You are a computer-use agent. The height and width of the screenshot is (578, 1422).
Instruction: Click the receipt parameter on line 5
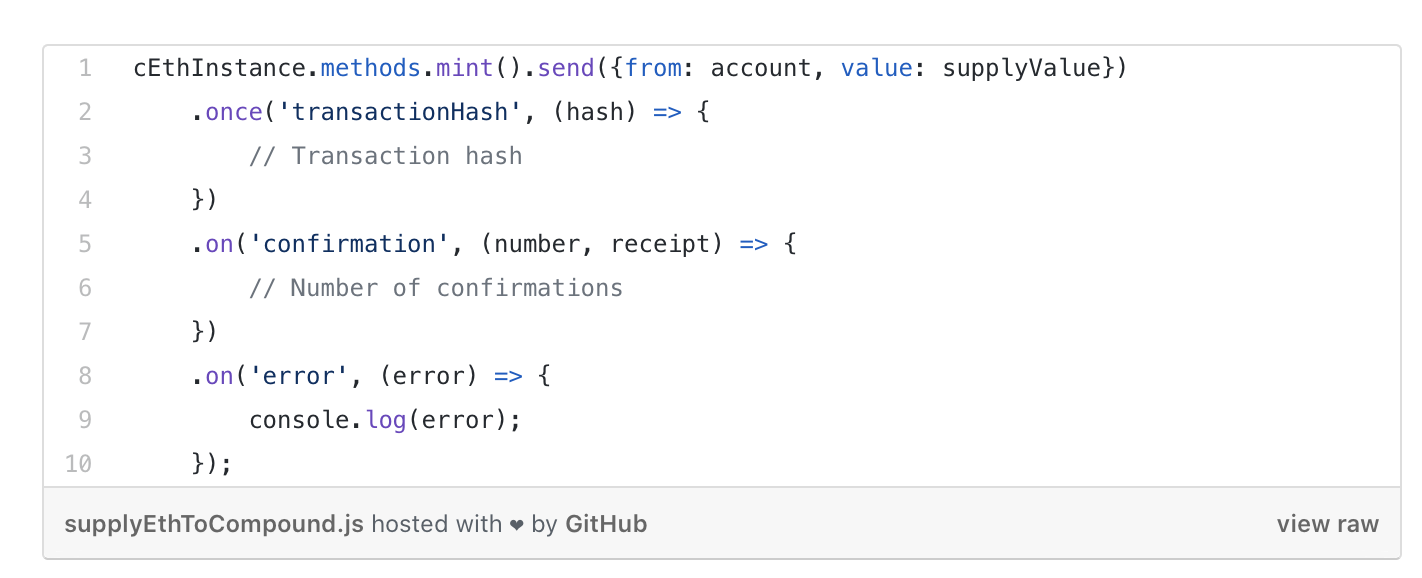pyautogui.click(x=660, y=244)
